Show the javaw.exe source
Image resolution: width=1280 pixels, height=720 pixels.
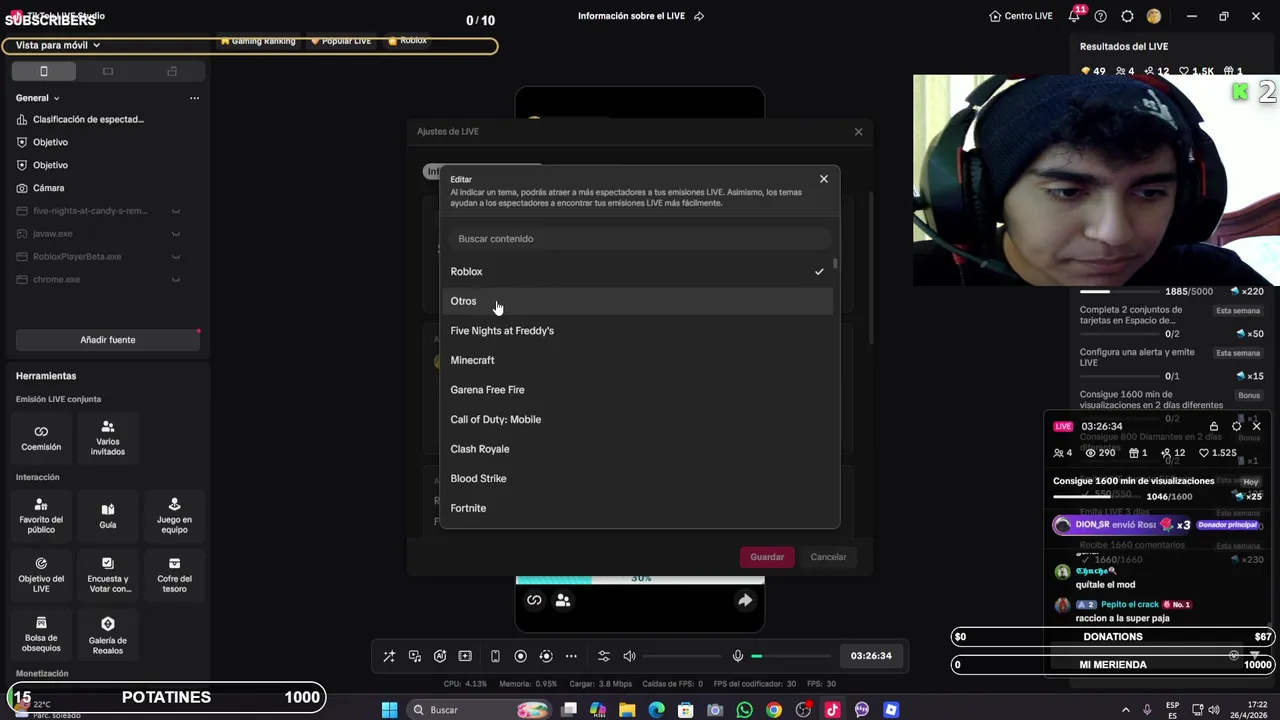[176, 234]
